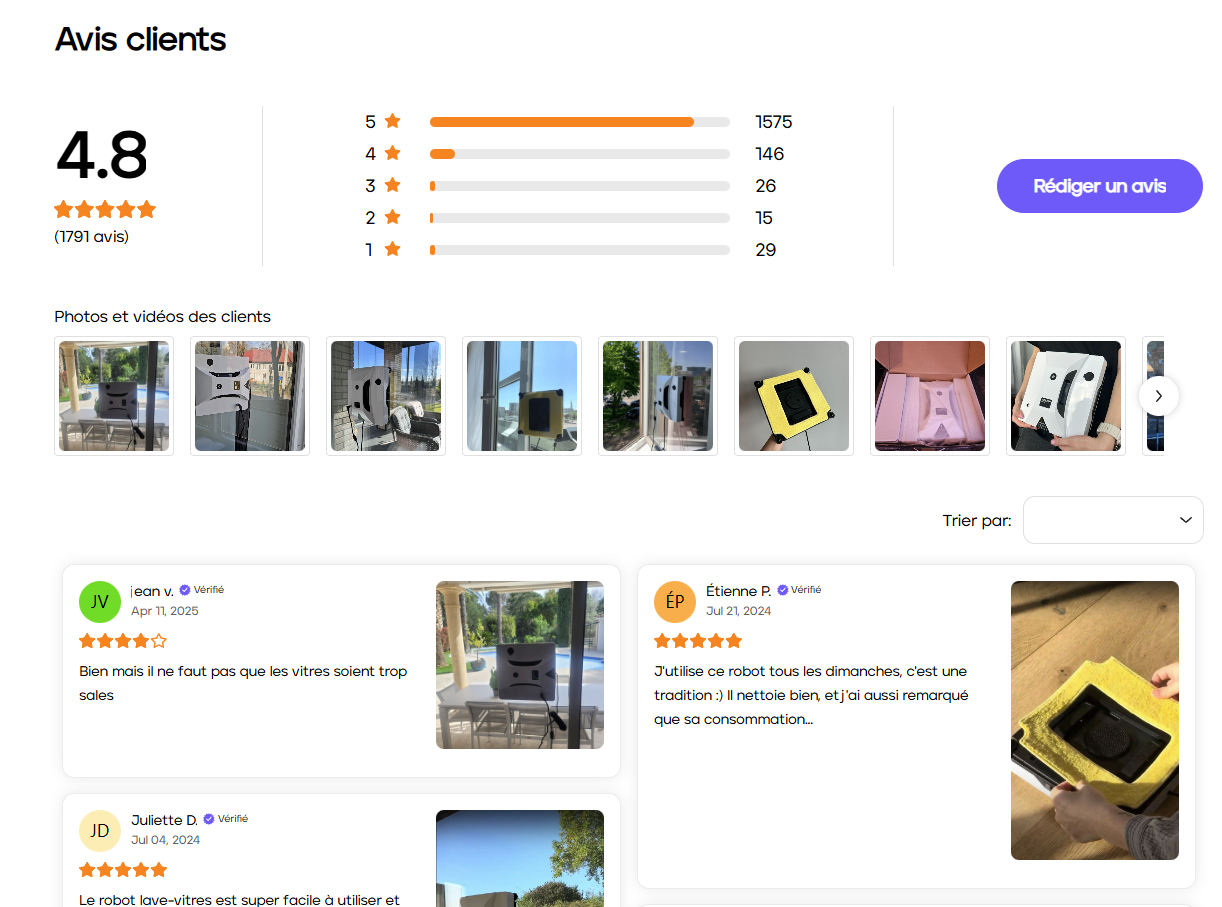The width and height of the screenshot is (1222, 907).
Task: Click the 3-star rating count bar
Action: click(579, 186)
